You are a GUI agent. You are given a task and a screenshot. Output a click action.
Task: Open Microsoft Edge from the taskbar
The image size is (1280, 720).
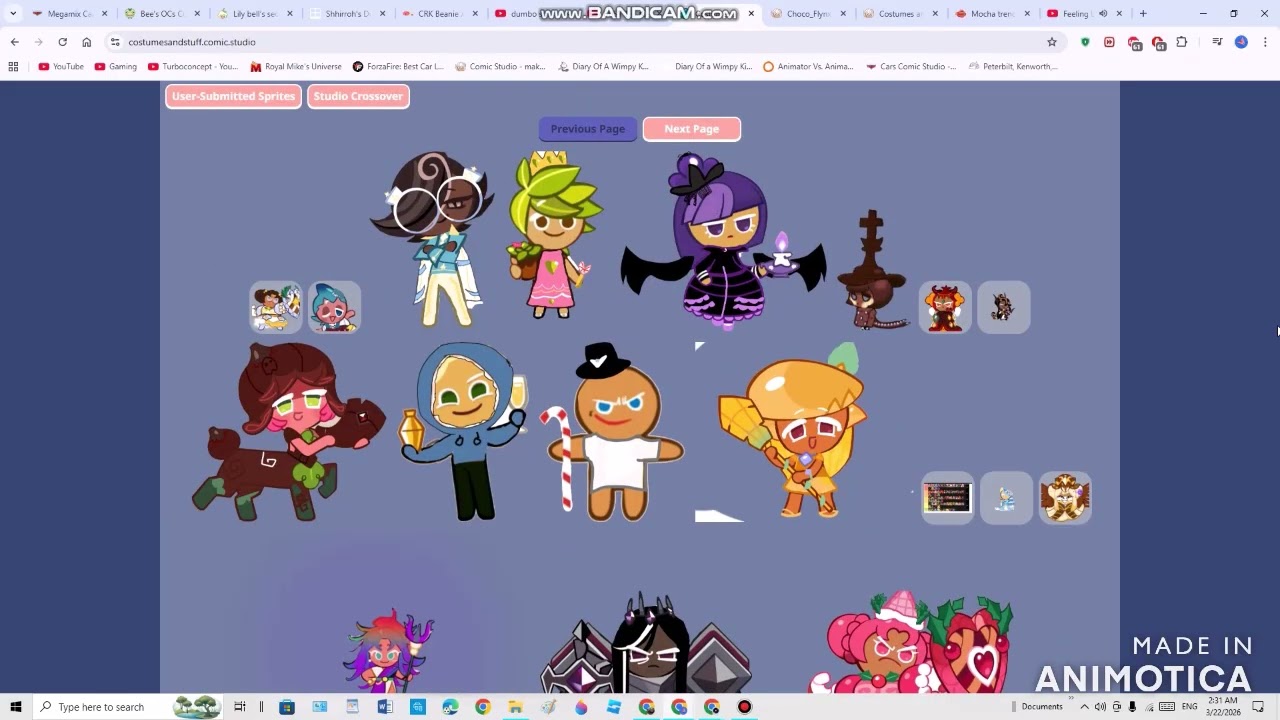coord(450,707)
